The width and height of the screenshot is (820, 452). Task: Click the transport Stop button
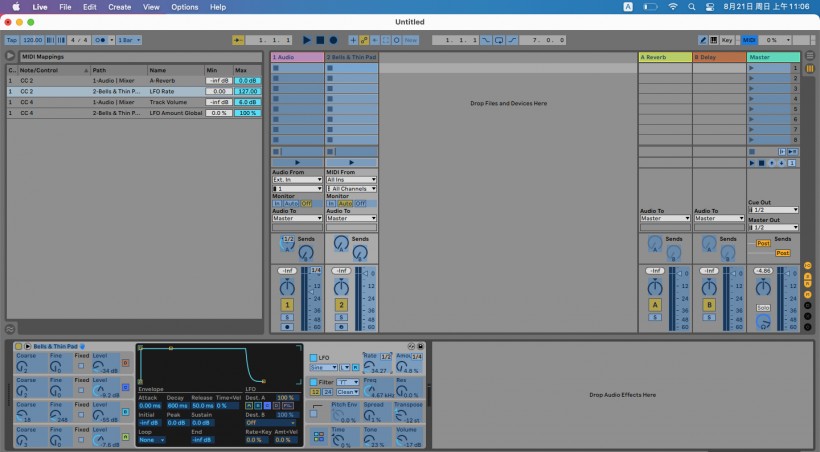coord(320,40)
